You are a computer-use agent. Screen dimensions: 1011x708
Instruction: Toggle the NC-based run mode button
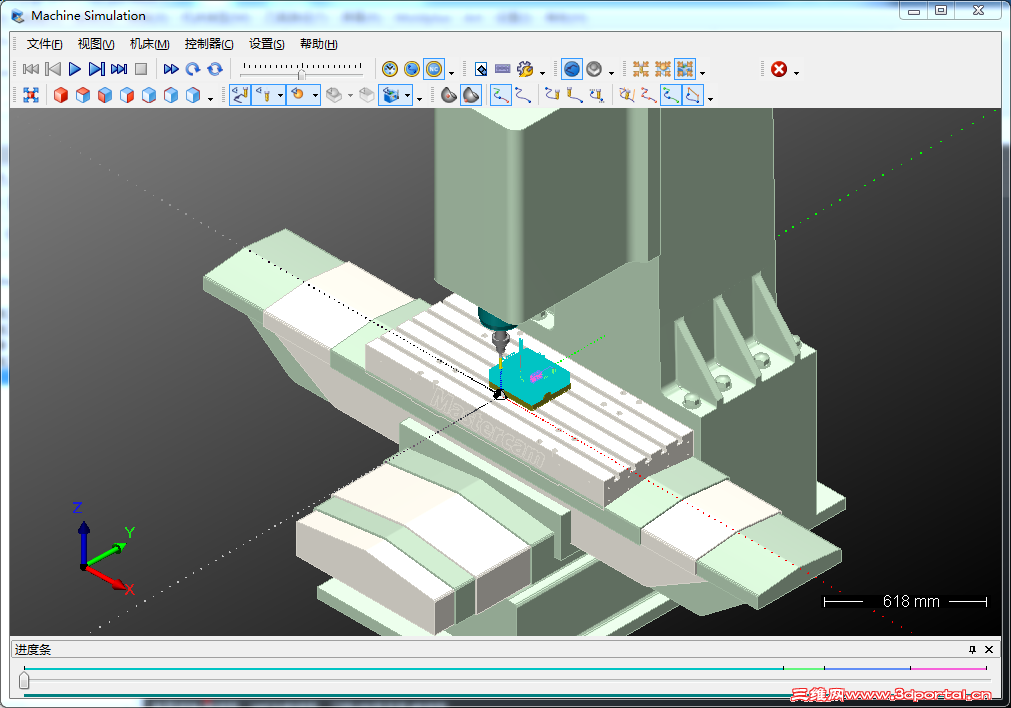(434, 69)
